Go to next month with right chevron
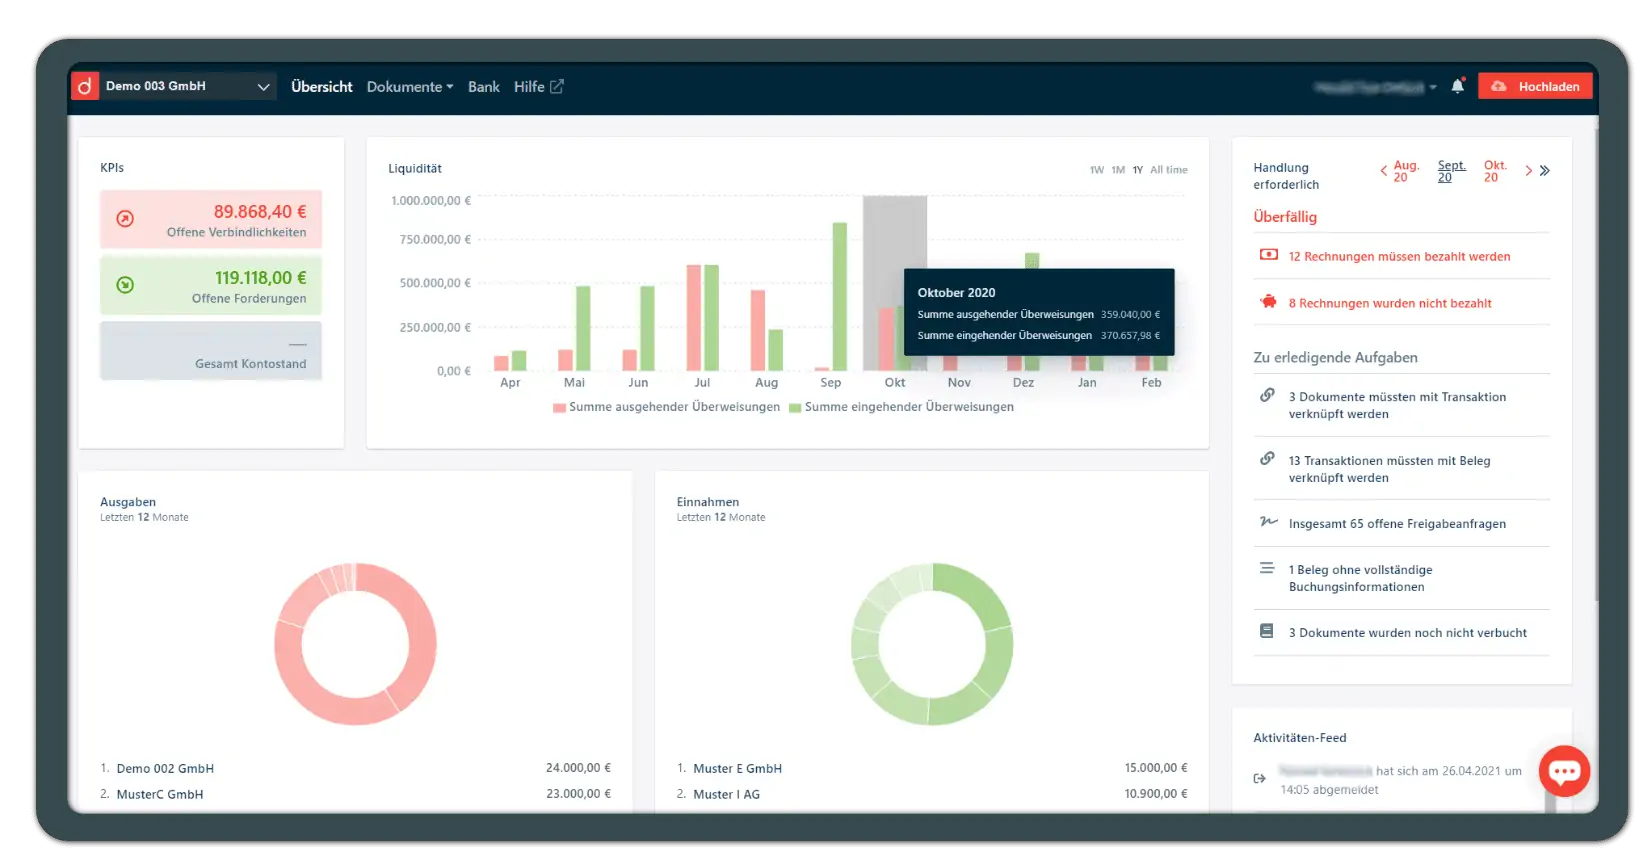The width and height of the screenshot is (1649, 865). 1529,171
